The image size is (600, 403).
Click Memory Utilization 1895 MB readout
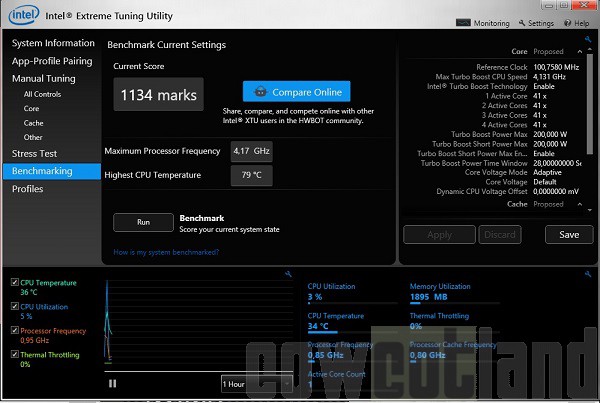429,297
